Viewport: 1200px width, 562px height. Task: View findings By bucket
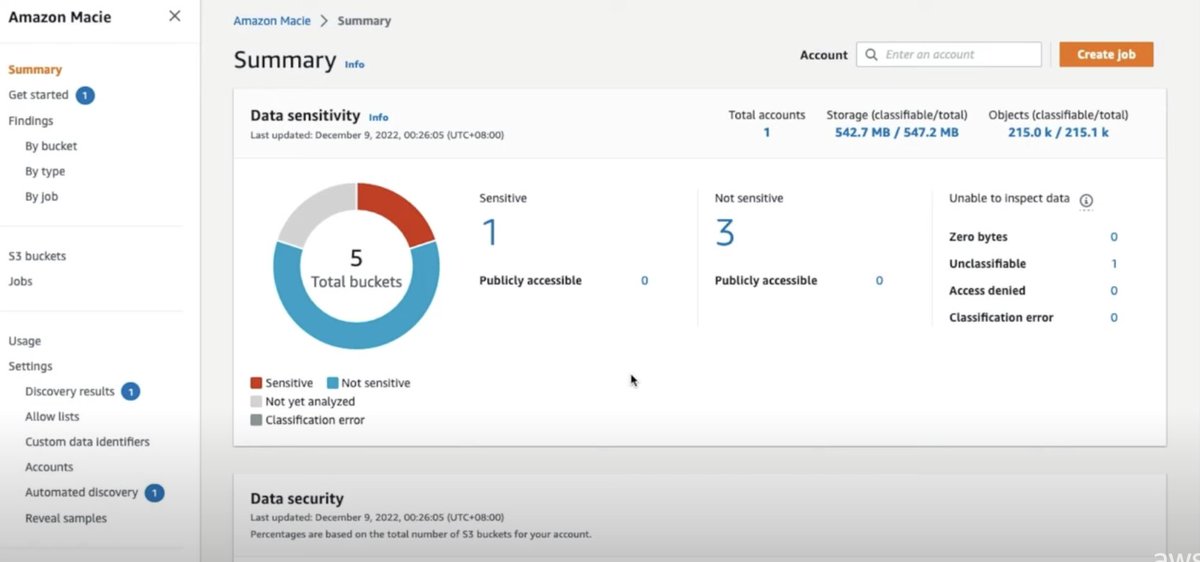pyautogui.click(x=51, y=146)
